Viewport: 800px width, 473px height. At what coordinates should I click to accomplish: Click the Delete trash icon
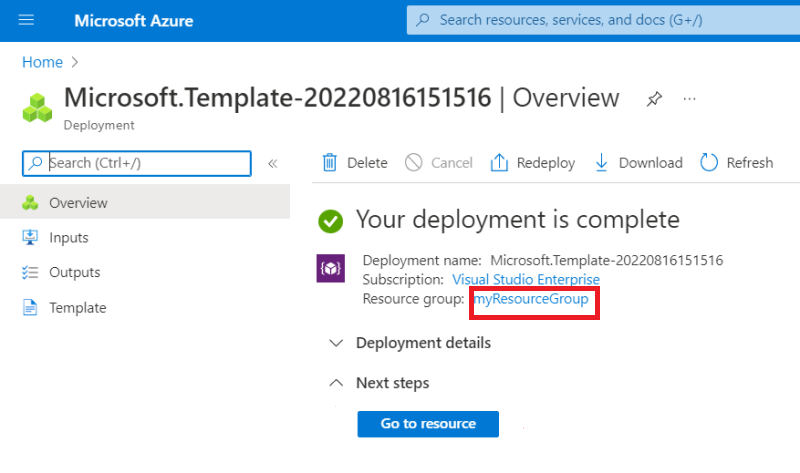329,163
